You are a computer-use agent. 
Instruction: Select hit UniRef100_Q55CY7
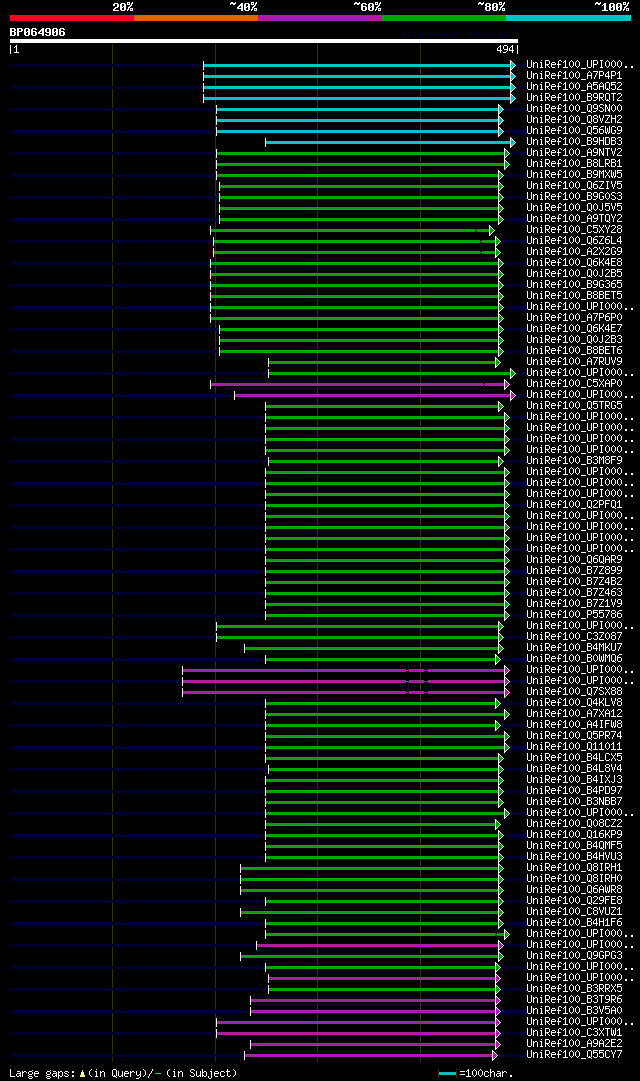point(574,1055)
